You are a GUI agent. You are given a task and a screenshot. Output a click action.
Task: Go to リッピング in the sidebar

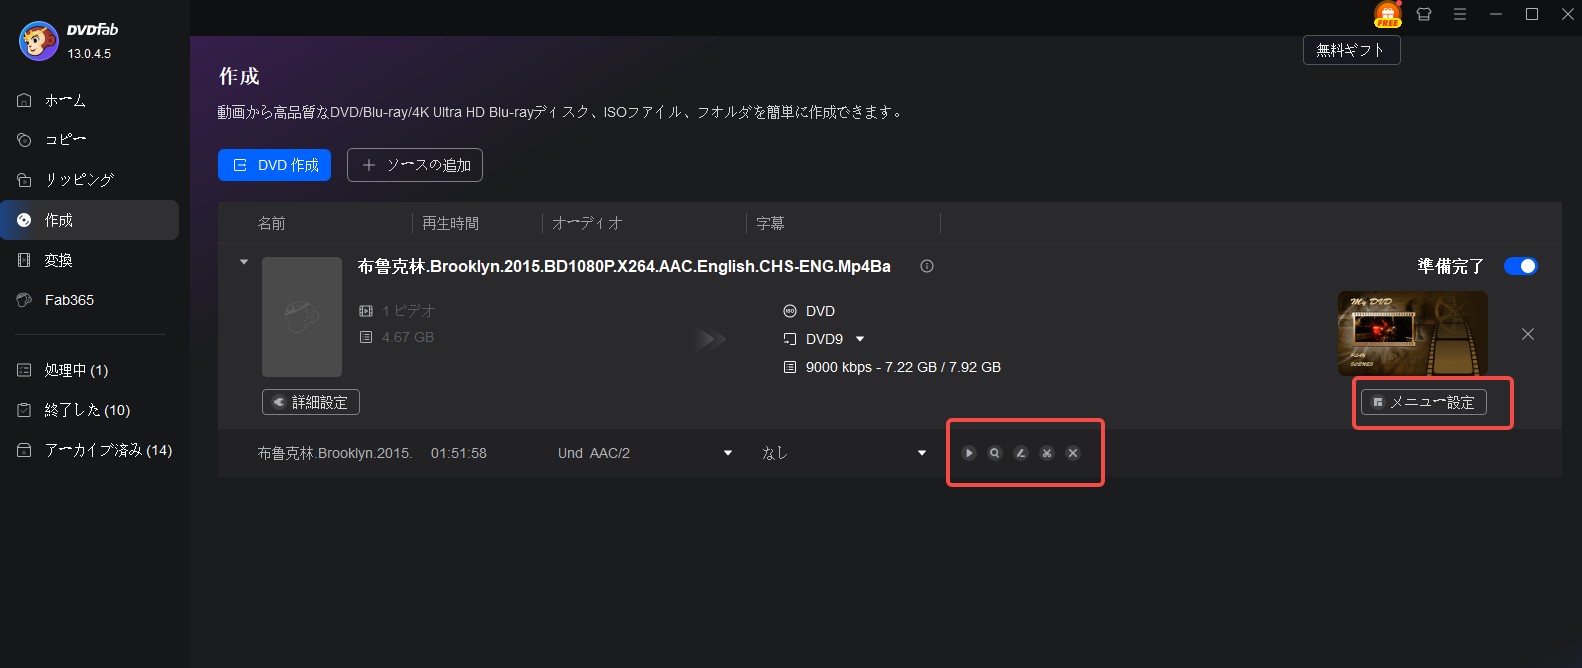tap(79, 180)
